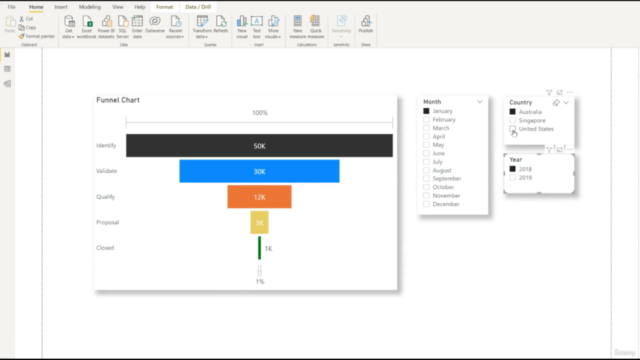This screenshot has width=640, height=360.
Task: Click the Year slicer header
Action: [516, 160]
